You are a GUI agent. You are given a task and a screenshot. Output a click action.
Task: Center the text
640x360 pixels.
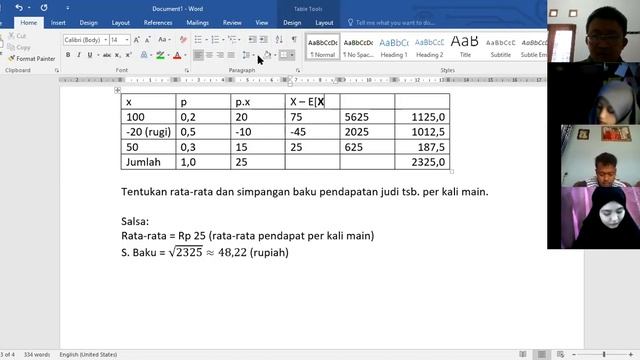pyautogui.click(x=209, y=55)
